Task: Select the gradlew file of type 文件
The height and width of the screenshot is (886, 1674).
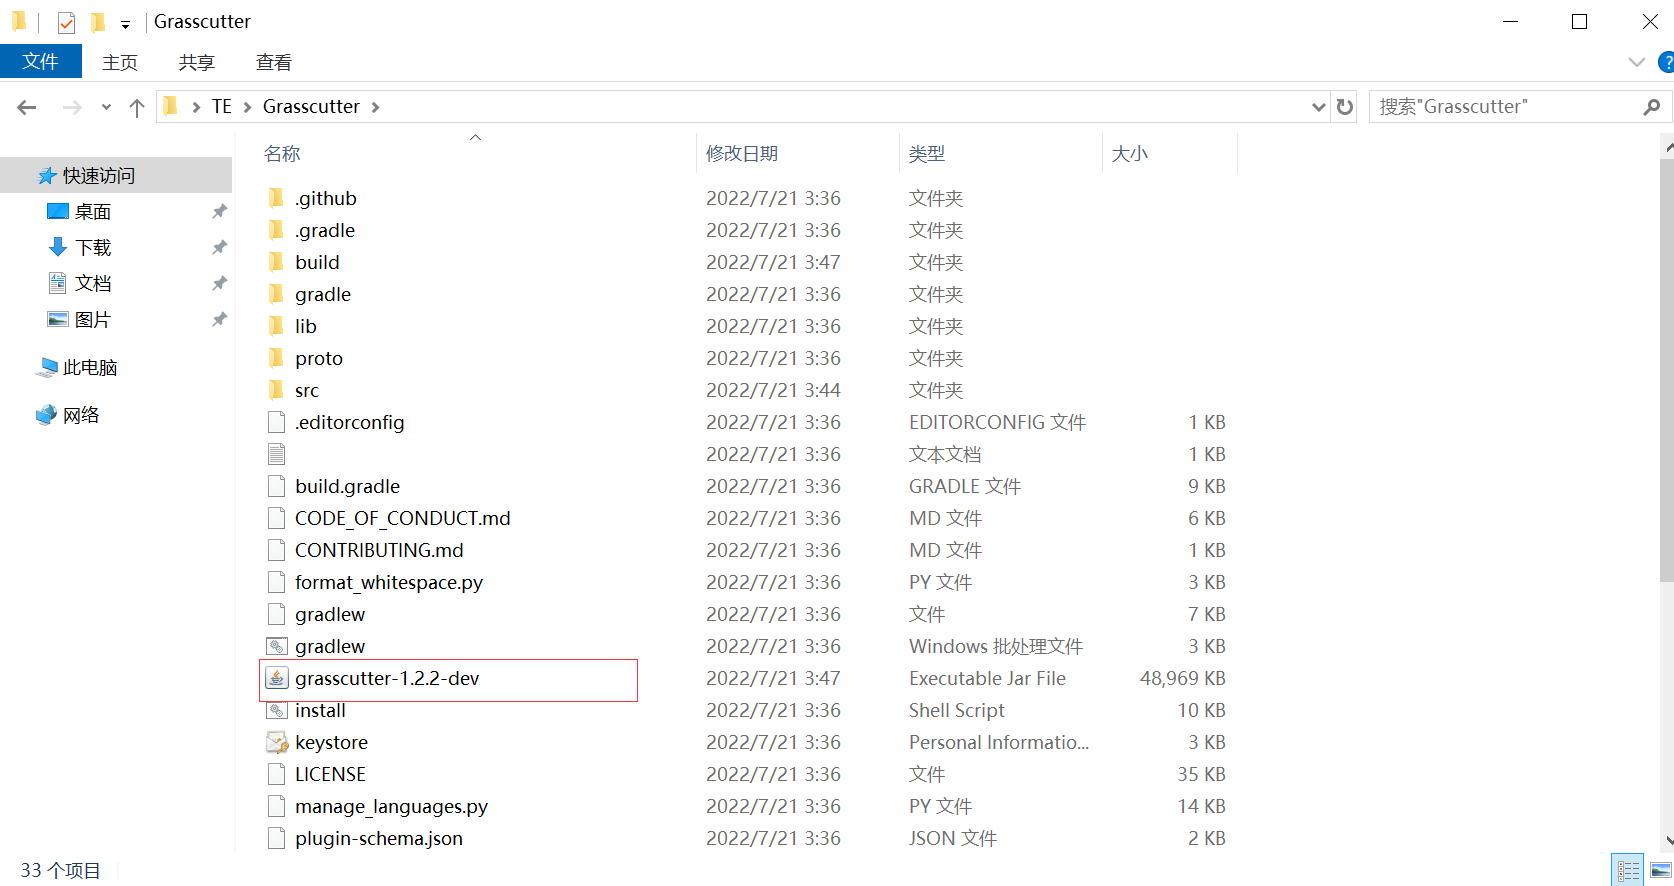Action: tap(330, 614)
